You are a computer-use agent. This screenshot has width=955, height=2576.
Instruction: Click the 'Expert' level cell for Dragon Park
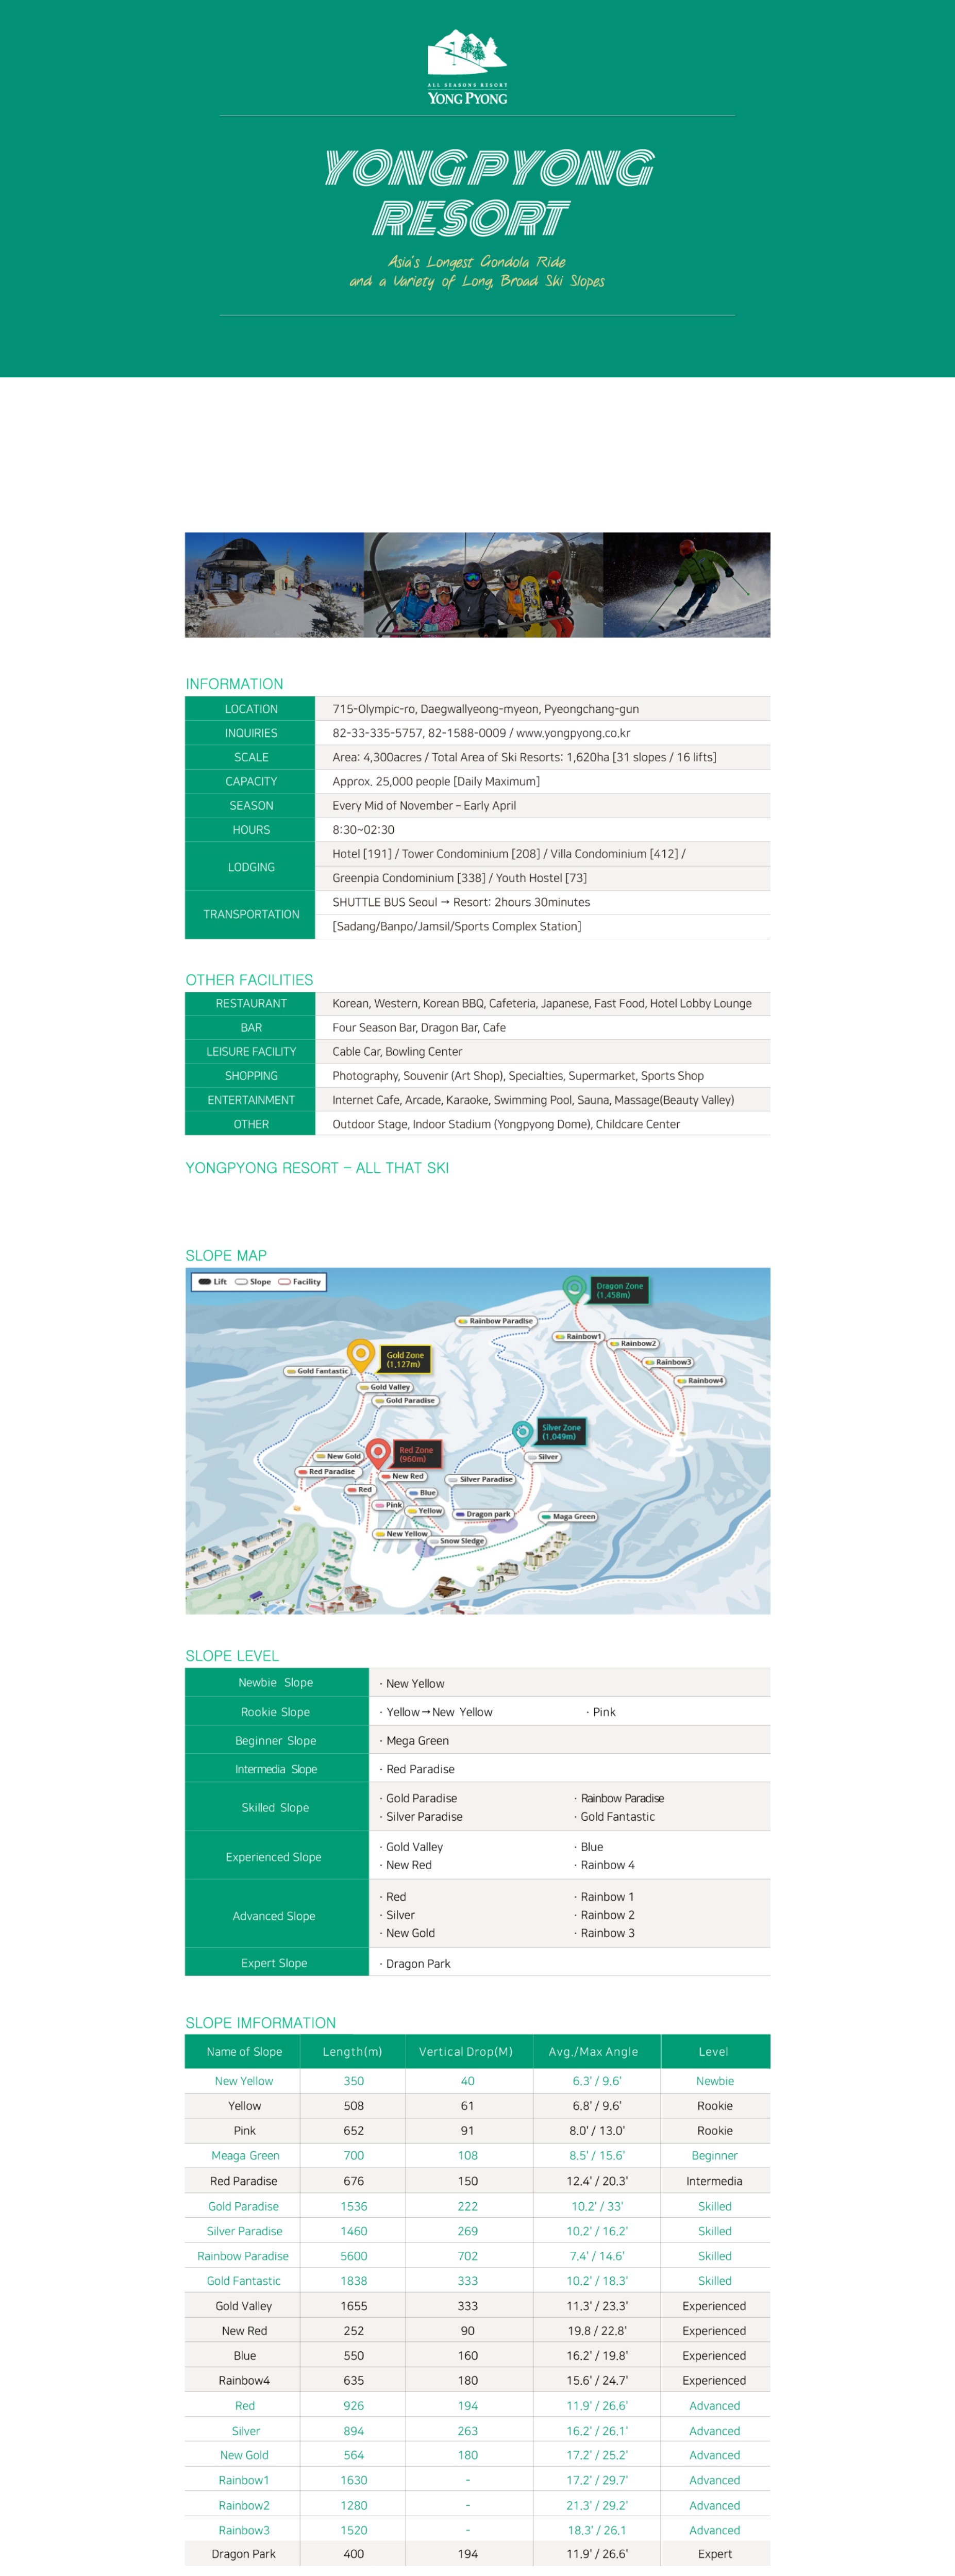(715, 2554)
